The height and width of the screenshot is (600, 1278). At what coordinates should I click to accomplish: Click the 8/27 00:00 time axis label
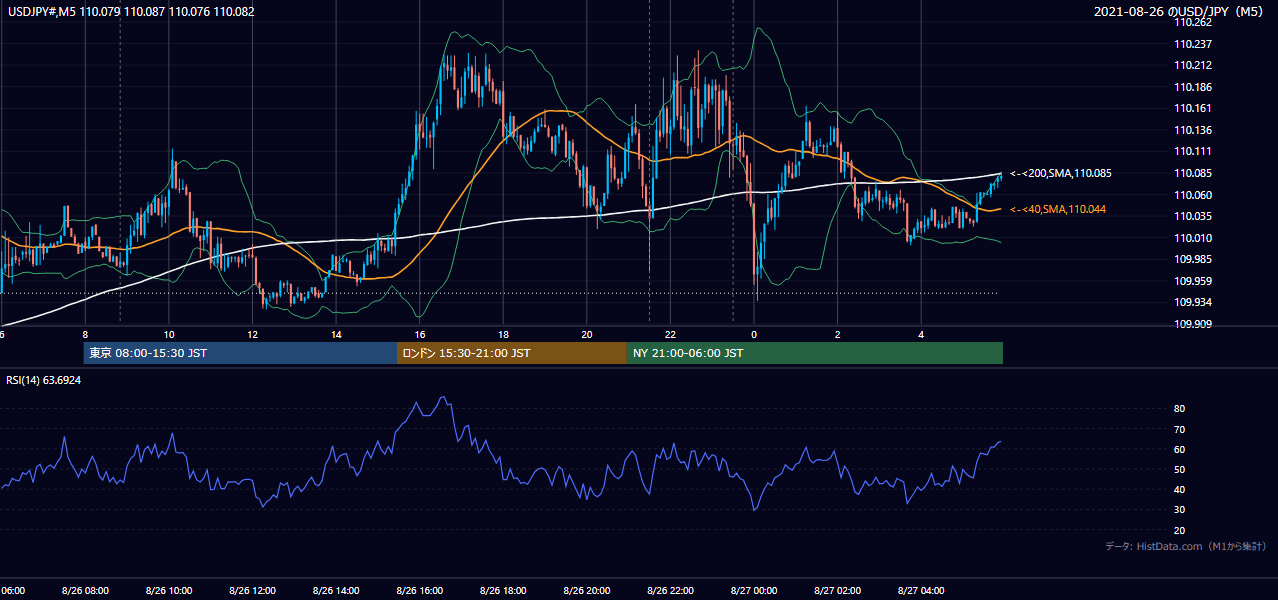754,591
